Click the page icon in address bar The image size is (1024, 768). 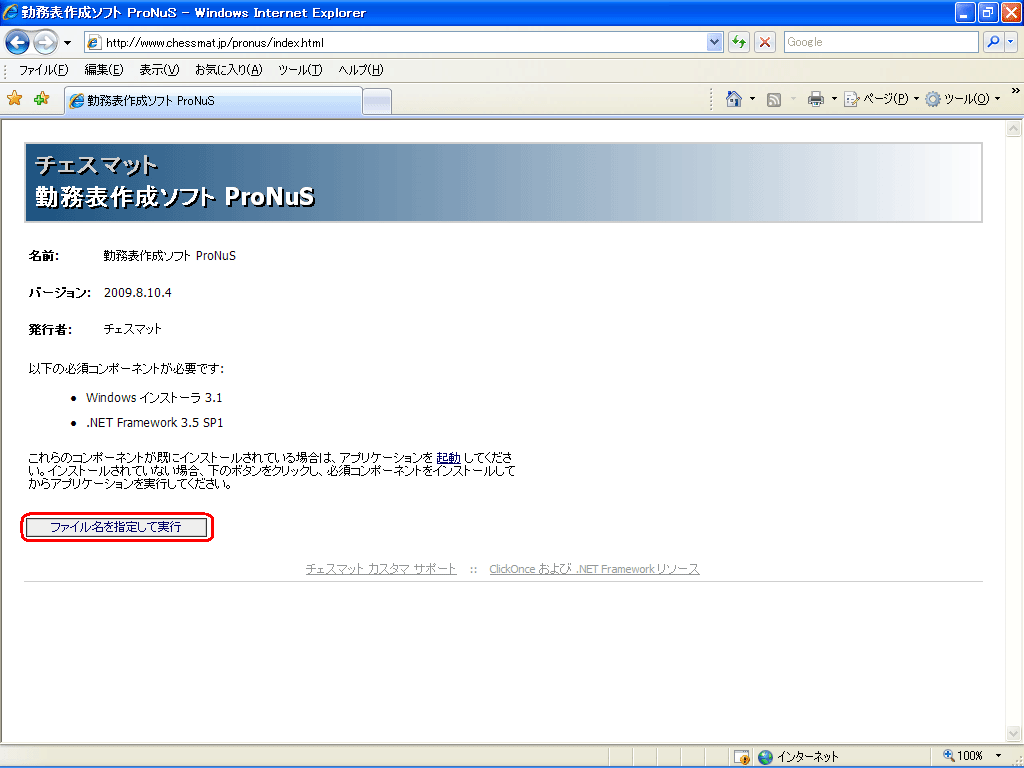coord(95,43)
